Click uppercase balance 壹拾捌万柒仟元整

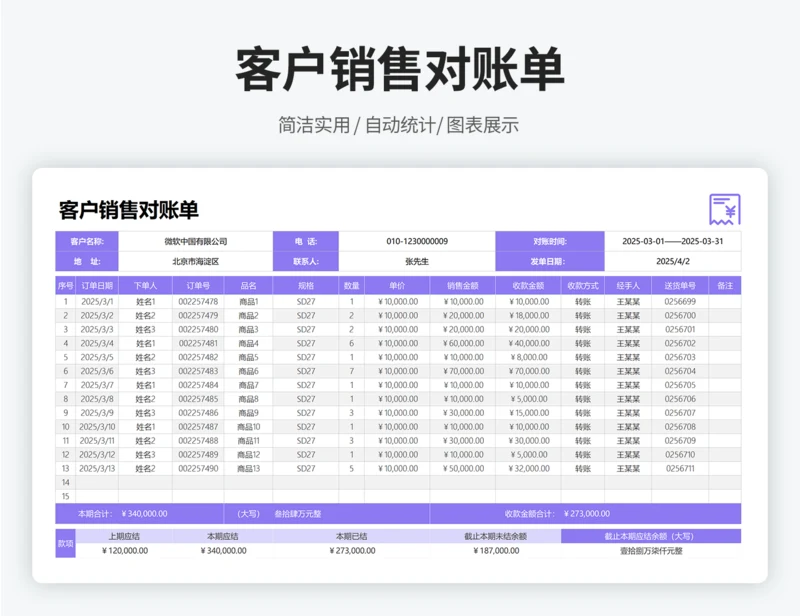(651, 551)
